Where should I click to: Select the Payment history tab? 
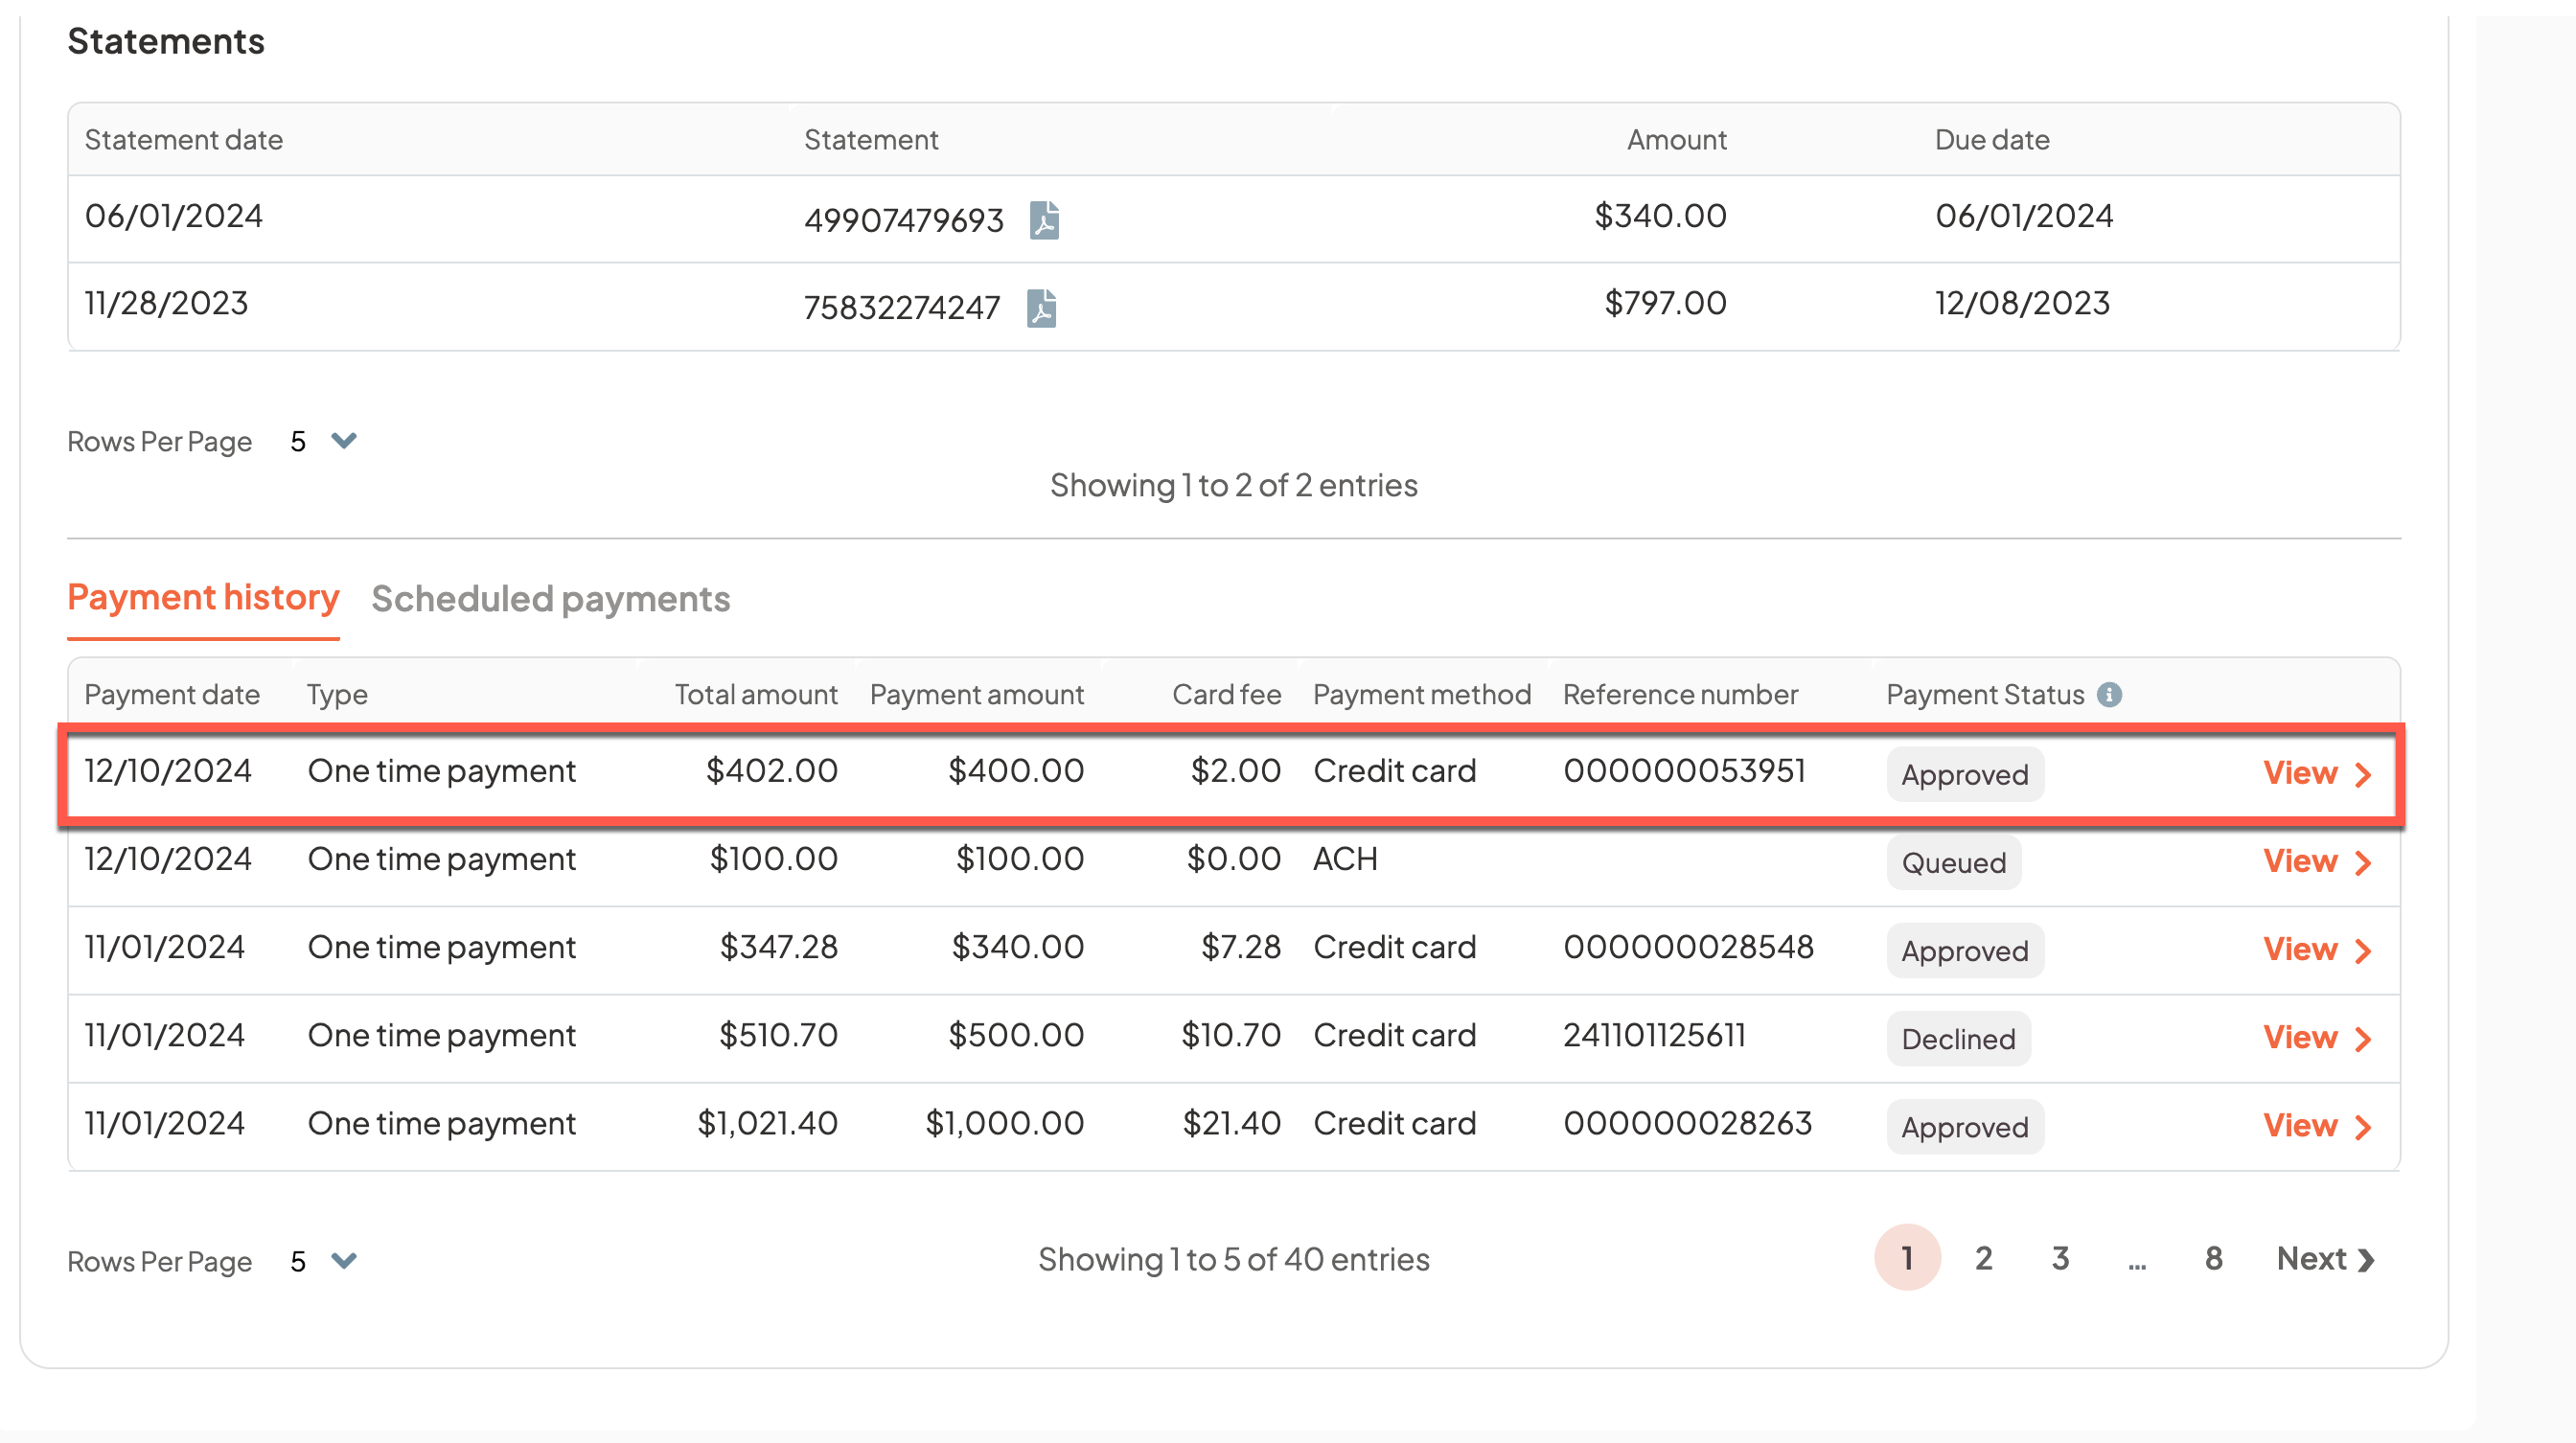pos(203,597)
